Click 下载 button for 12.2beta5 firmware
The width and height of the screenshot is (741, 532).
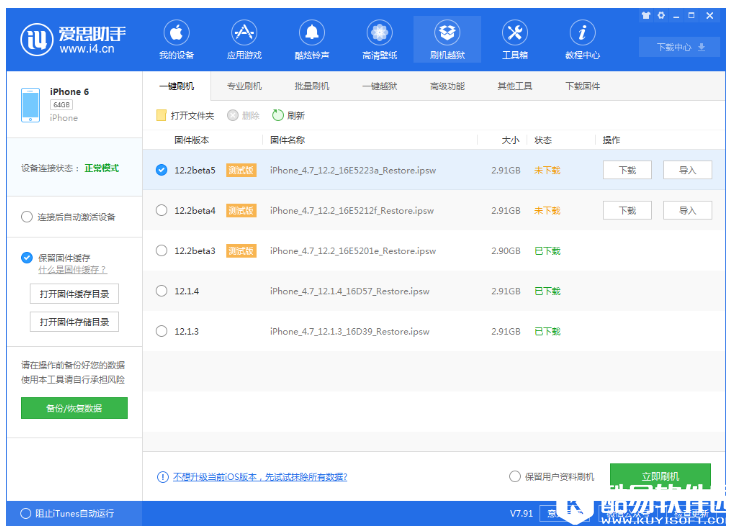(x=627, y=170)
